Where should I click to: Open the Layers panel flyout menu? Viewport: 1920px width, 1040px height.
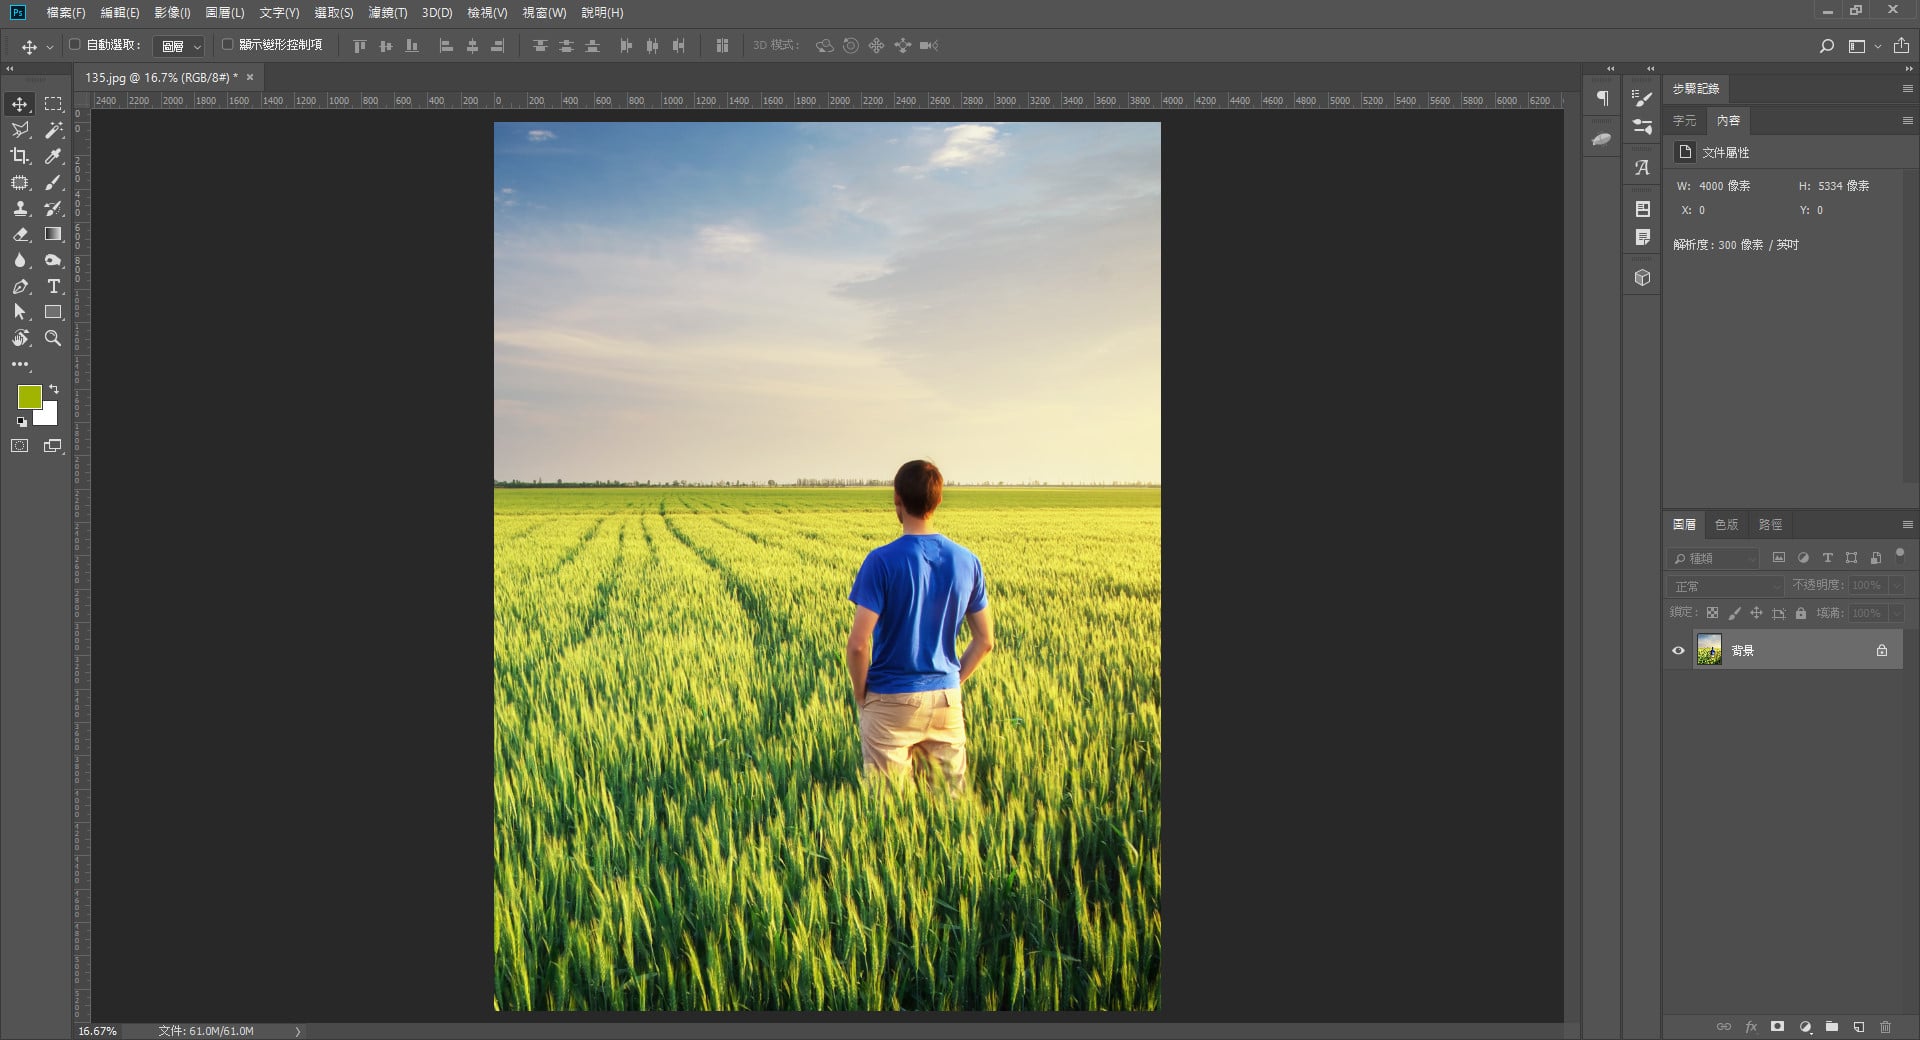coord(1907,524)
